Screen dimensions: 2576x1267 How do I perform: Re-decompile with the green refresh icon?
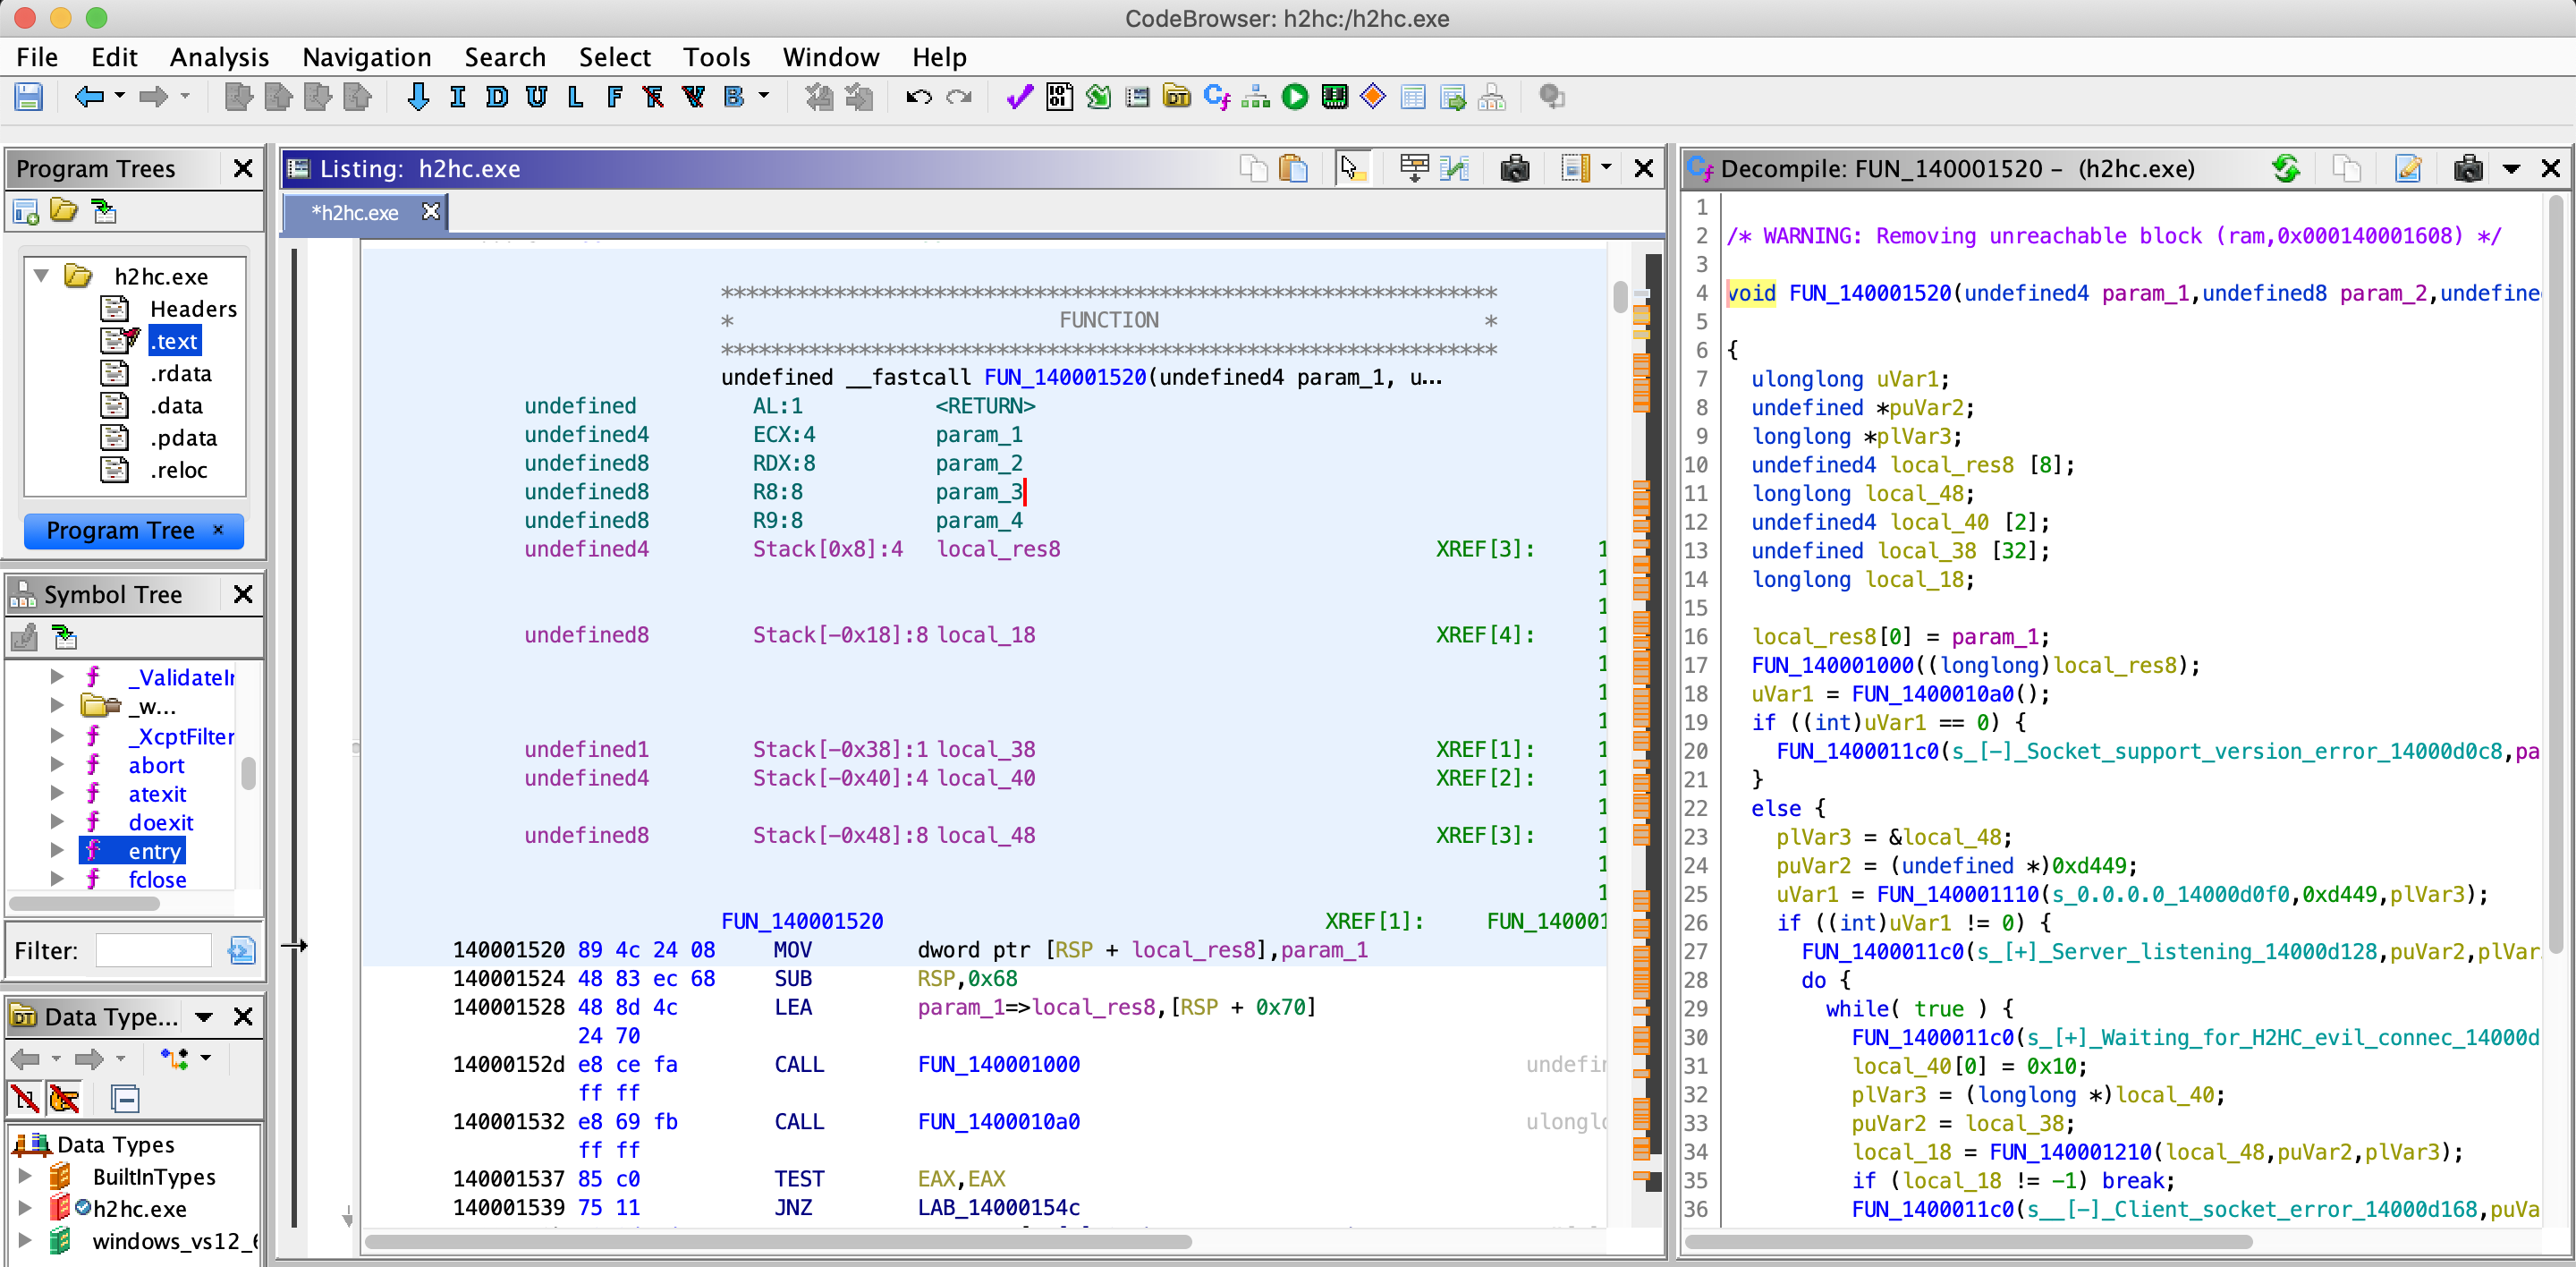tap(2287, 168)
